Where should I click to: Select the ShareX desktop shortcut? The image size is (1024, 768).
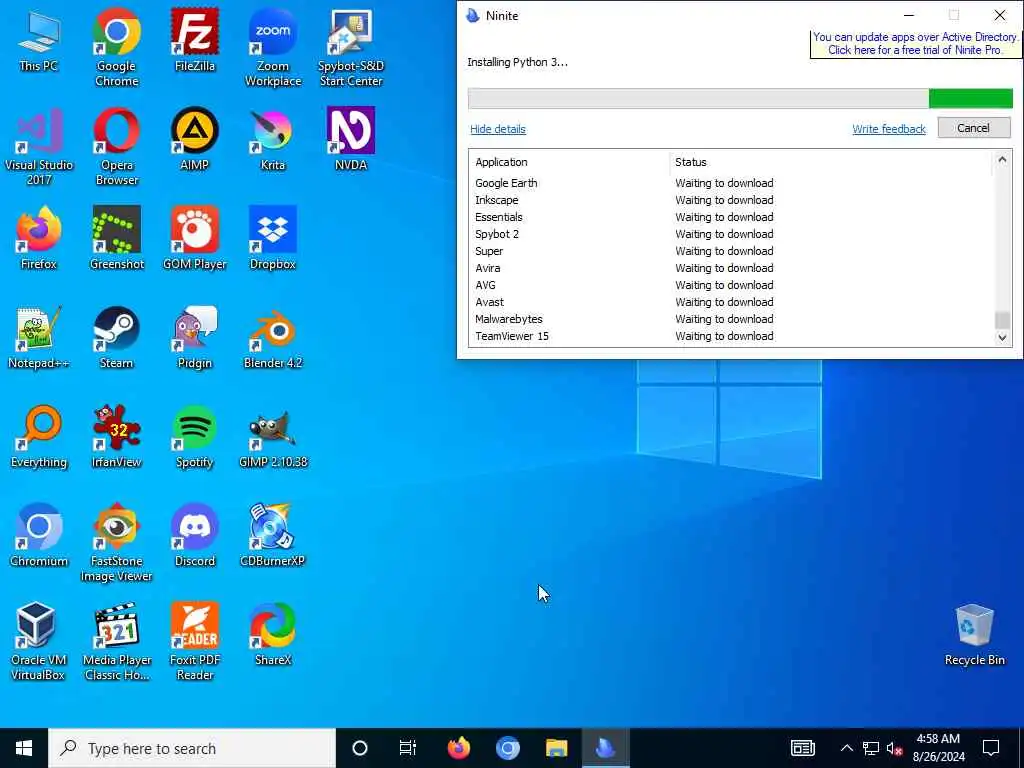tap(273, 635)
